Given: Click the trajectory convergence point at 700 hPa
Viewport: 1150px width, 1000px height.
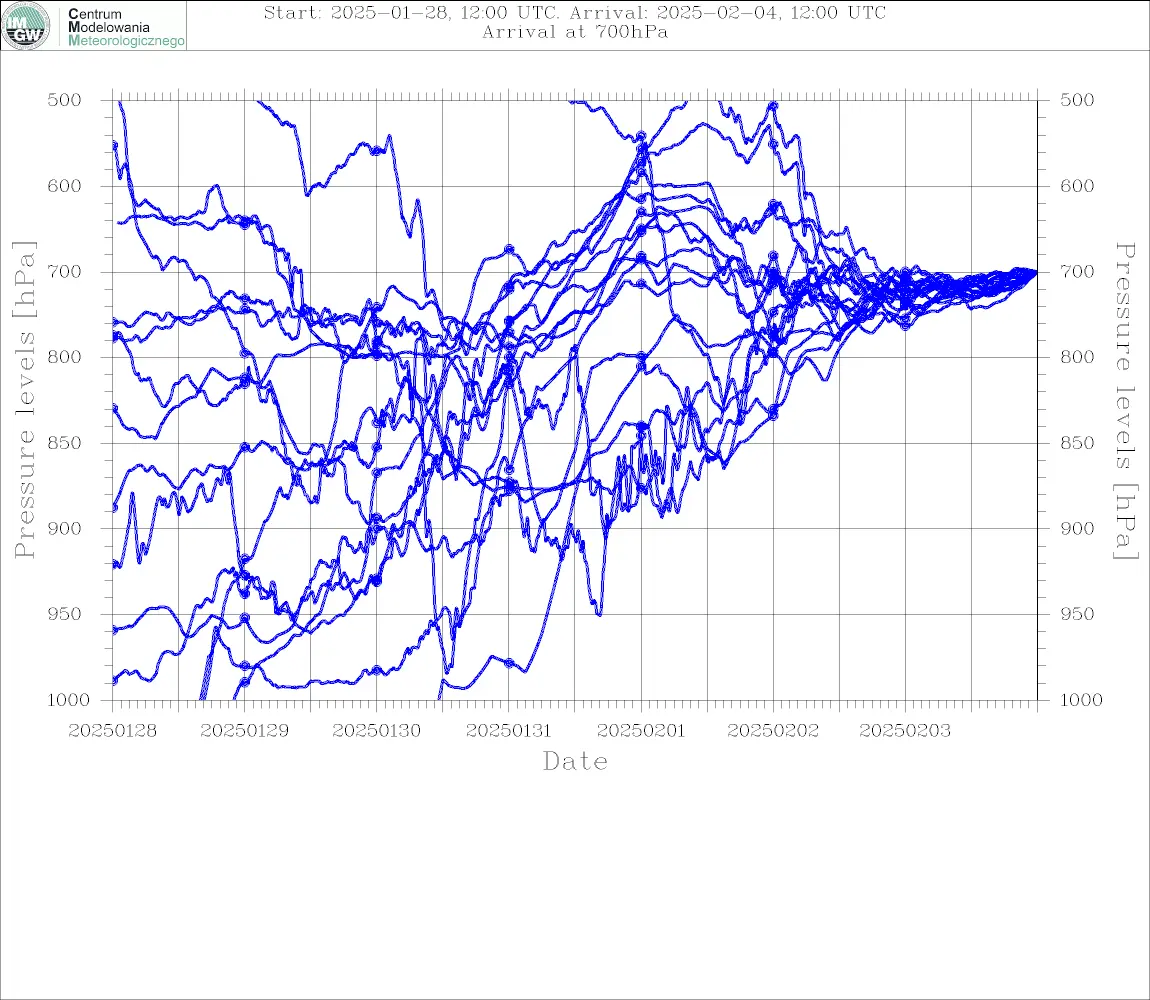Looking at the screenshot, I should coord(1036,271).
